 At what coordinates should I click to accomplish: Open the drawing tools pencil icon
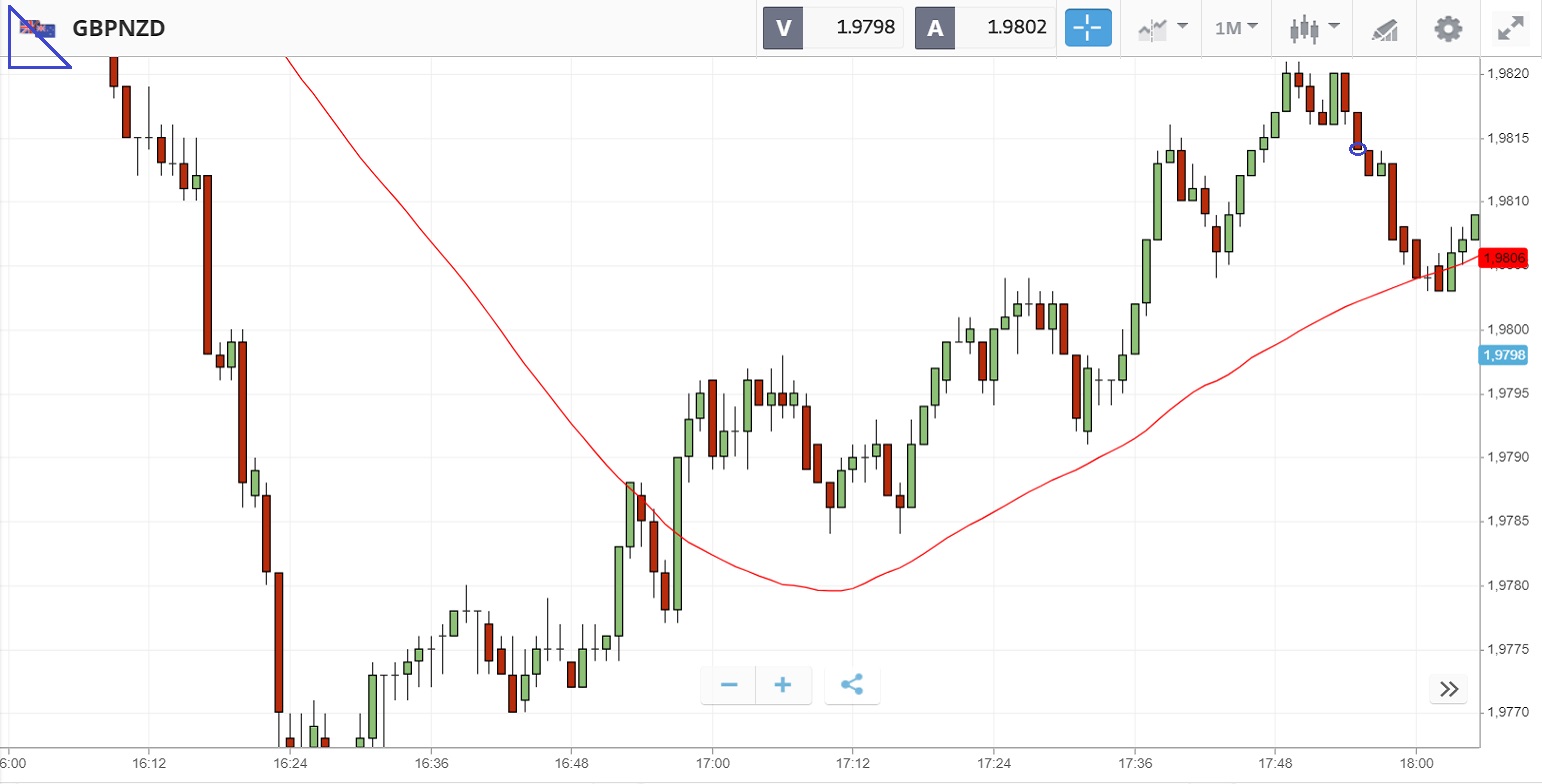(1384, 29)
